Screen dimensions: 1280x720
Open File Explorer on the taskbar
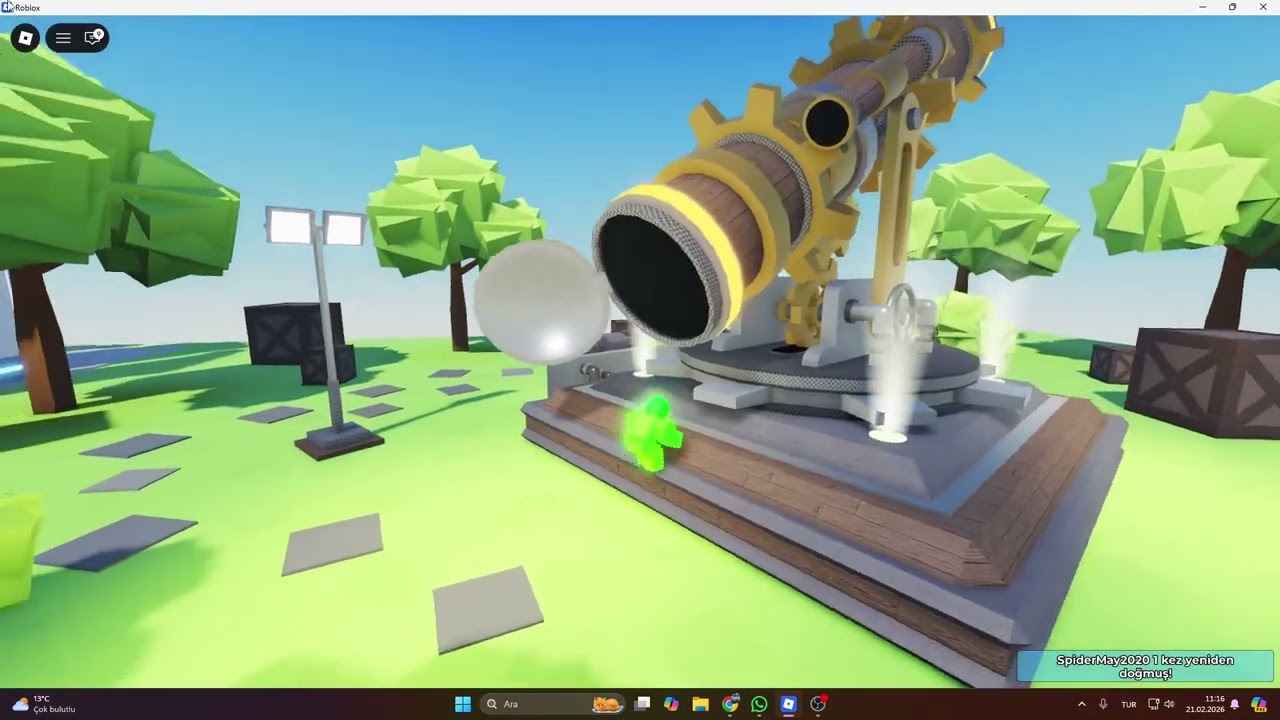(x=701, y=704)
